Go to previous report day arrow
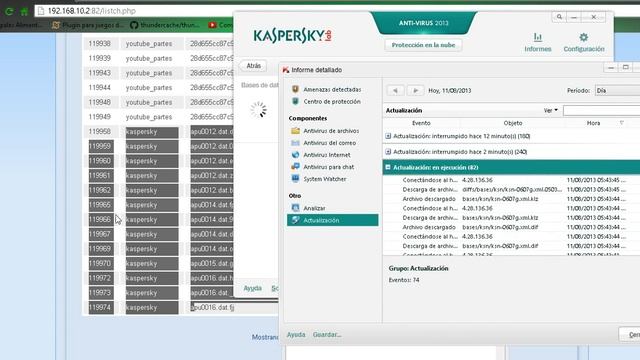 pos(395,90)
